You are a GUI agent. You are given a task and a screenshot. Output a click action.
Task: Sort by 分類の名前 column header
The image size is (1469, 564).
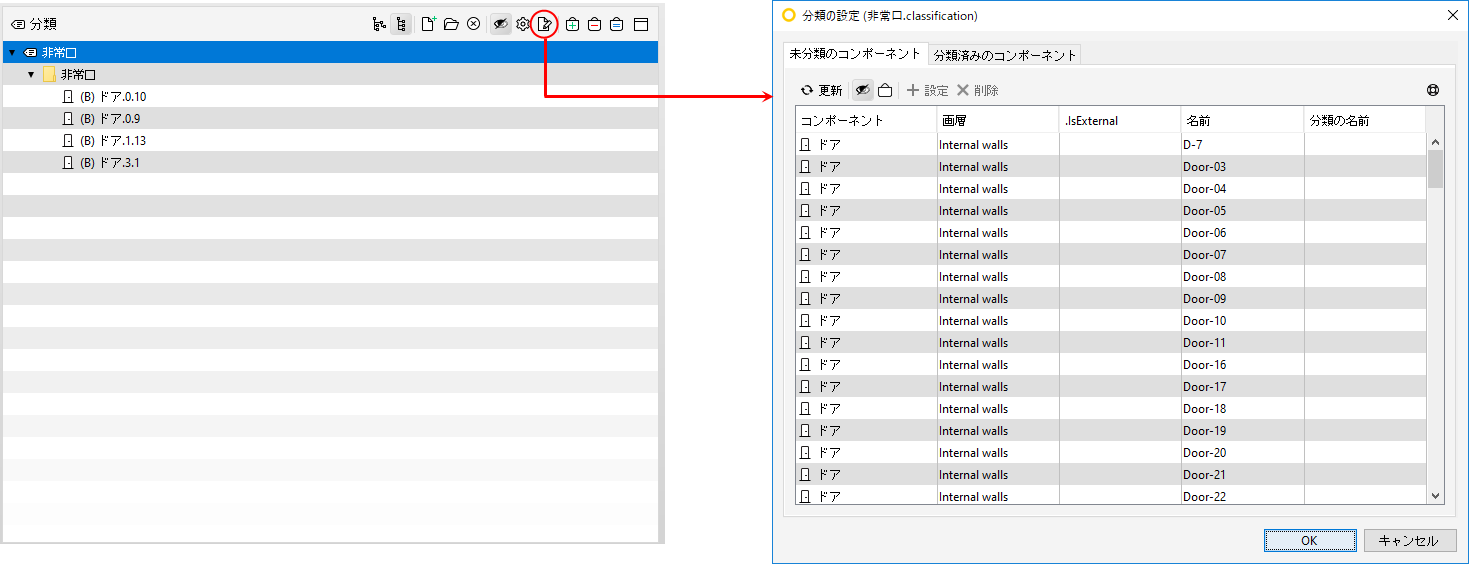tap(1365, 120)
